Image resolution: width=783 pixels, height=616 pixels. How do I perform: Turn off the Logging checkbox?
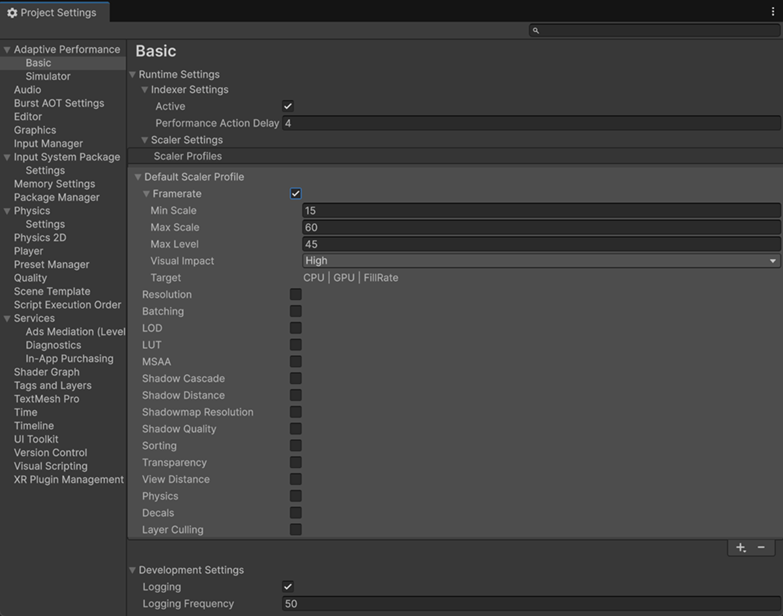point(288,587)
